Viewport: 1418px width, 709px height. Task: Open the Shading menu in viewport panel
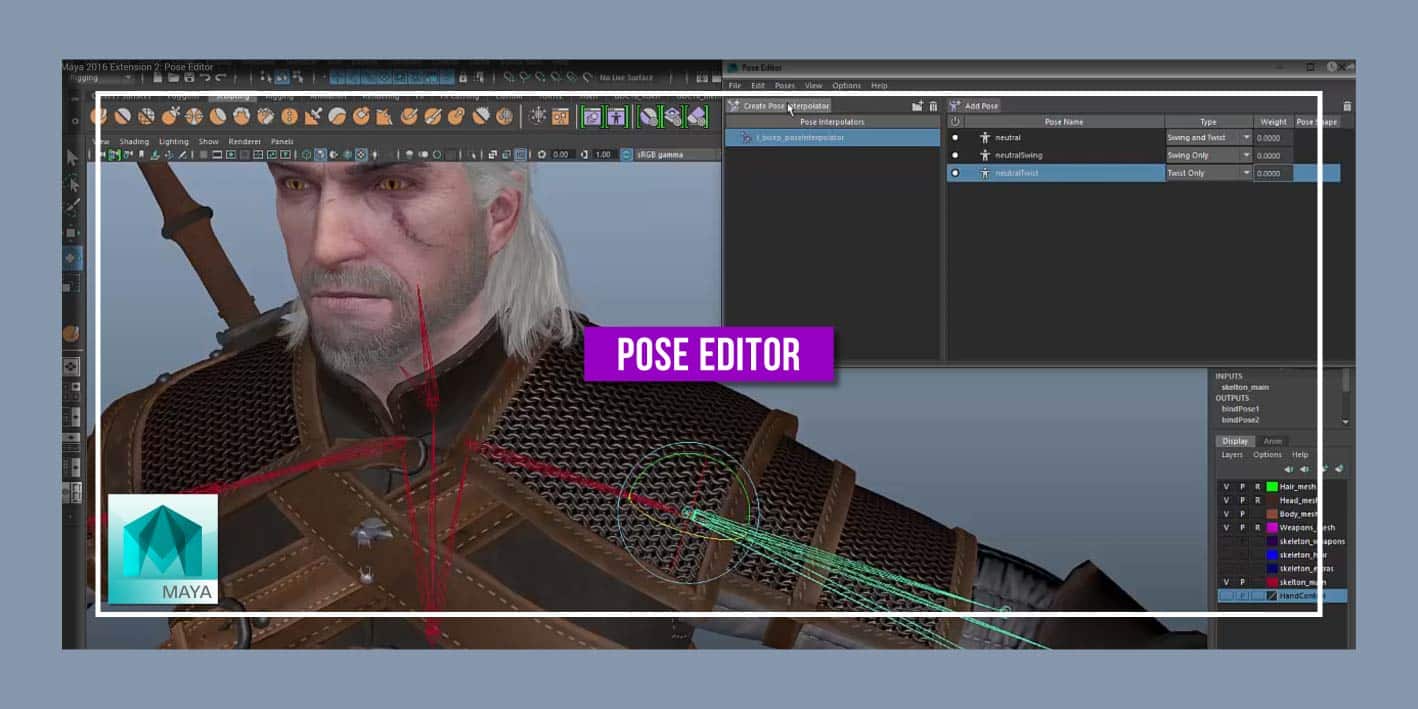134,142
